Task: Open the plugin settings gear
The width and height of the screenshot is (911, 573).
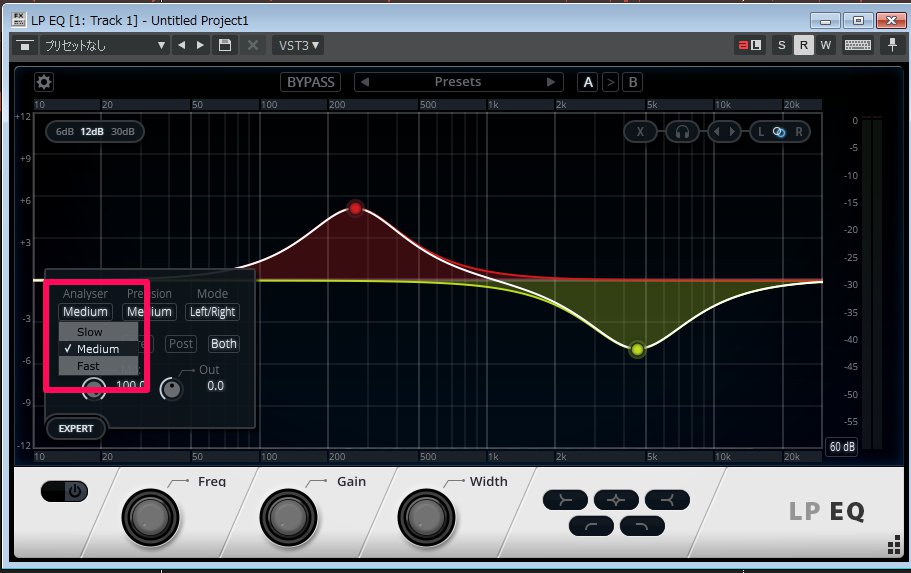Action: pos(44,82)
